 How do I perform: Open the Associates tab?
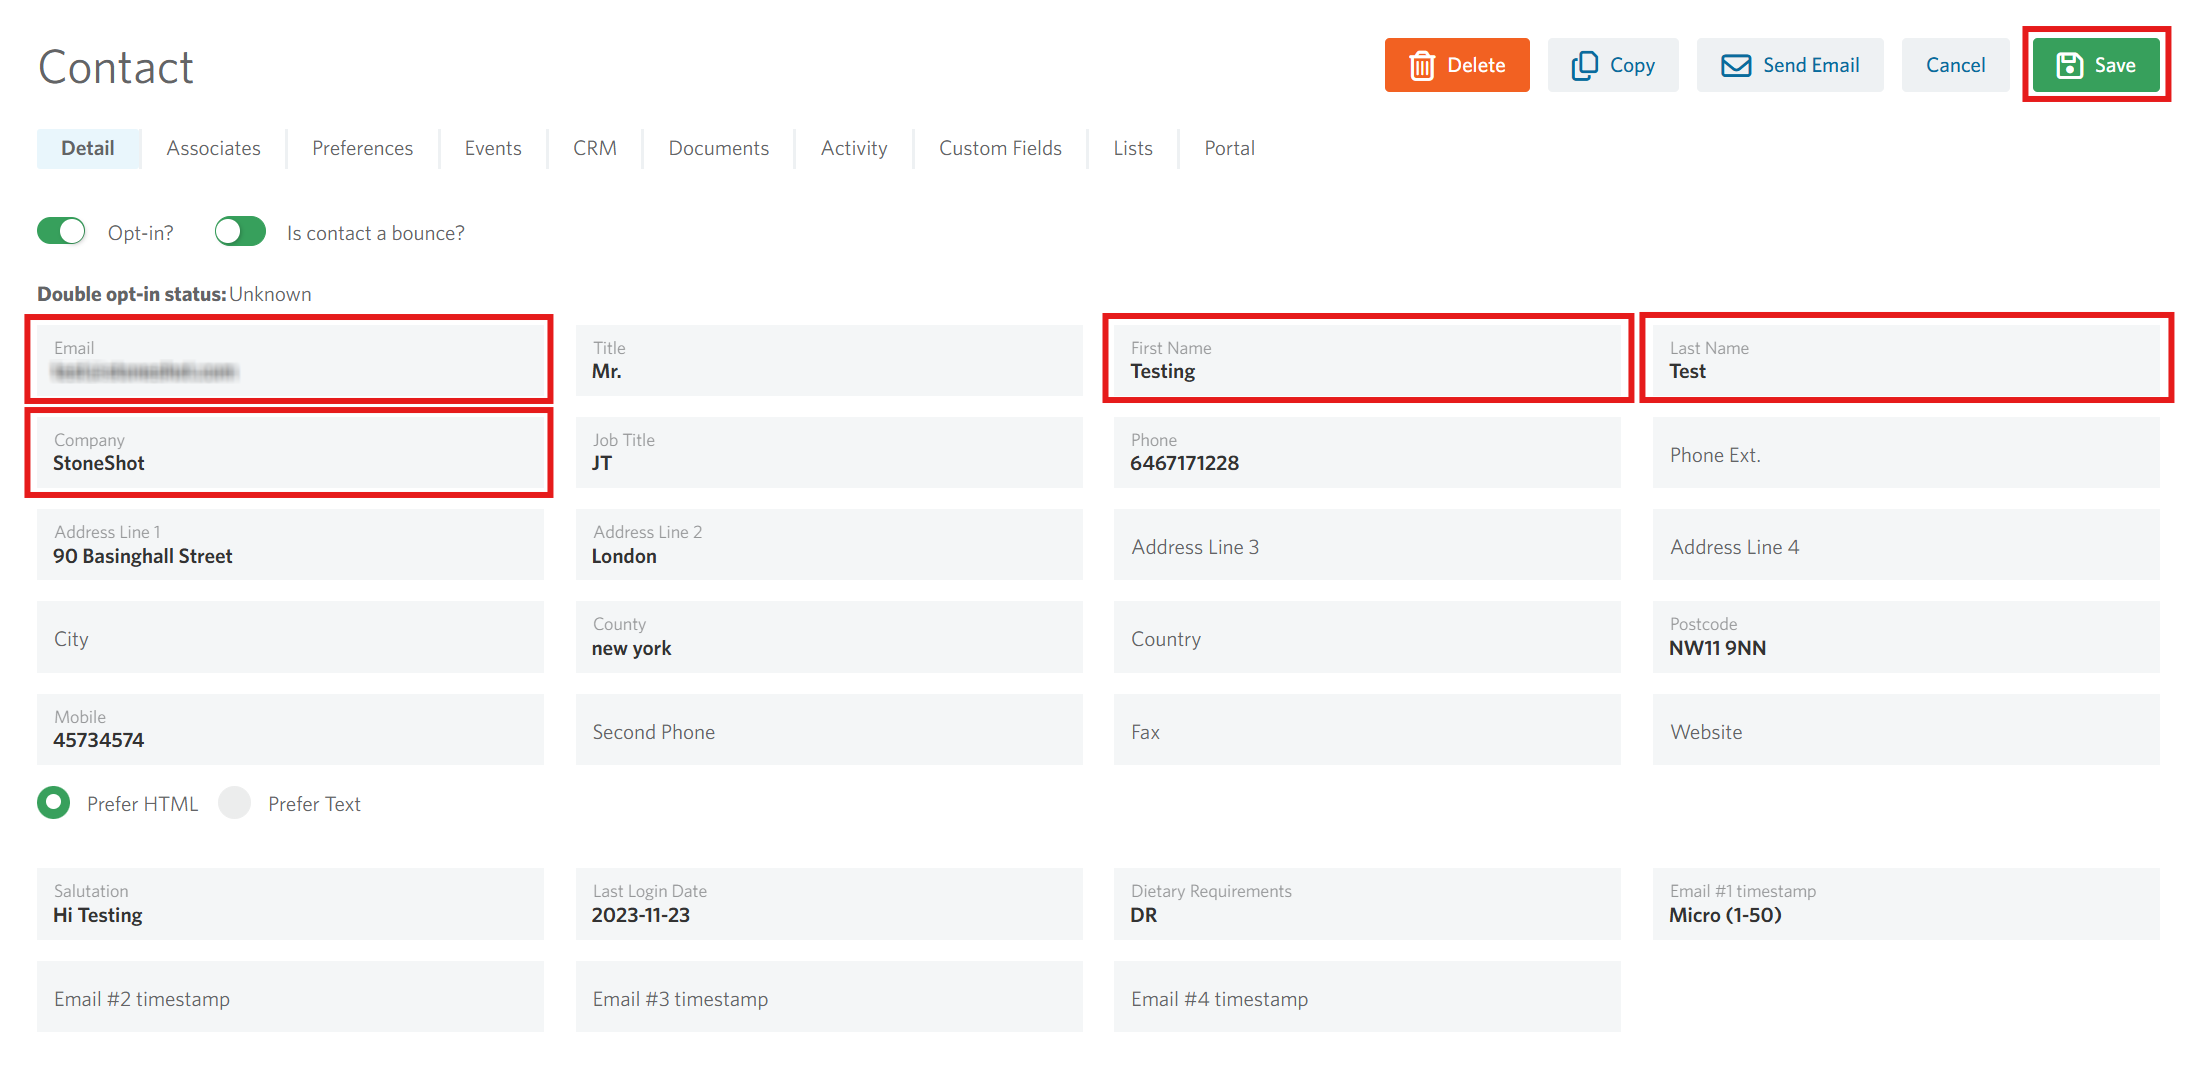coord(213,148)
